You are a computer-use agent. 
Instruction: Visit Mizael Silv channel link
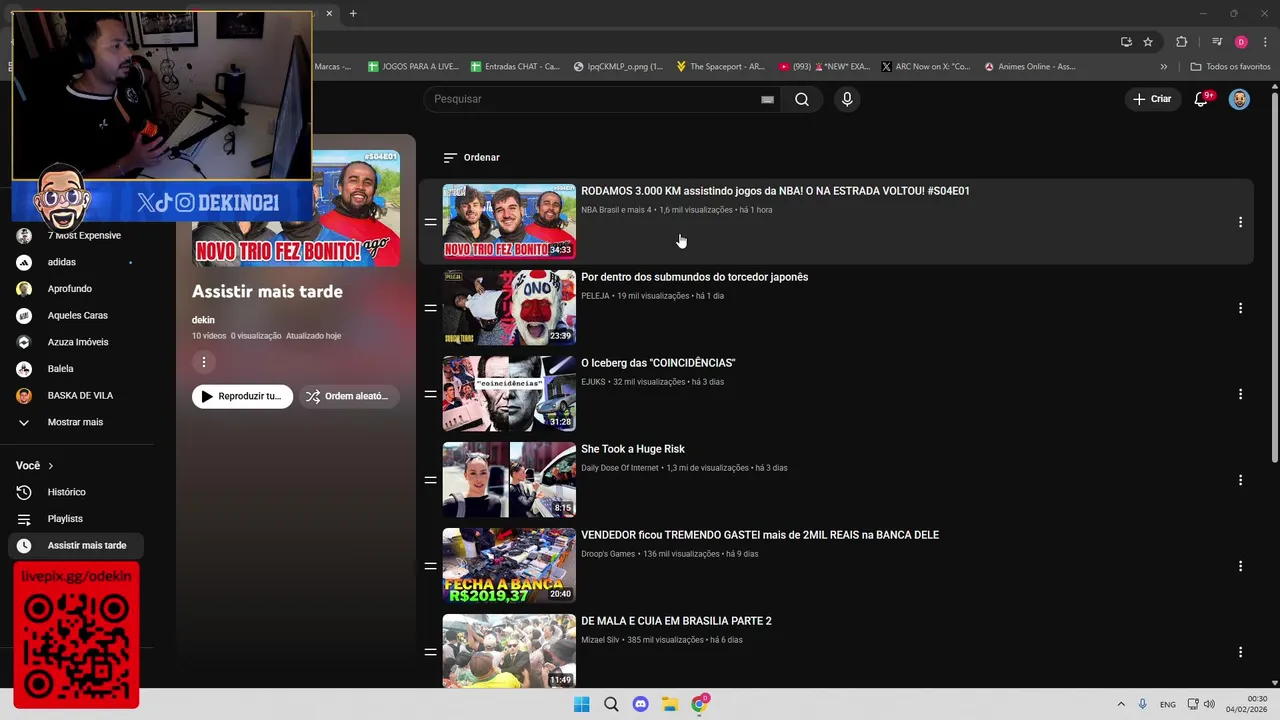click(x=600, y=640)
